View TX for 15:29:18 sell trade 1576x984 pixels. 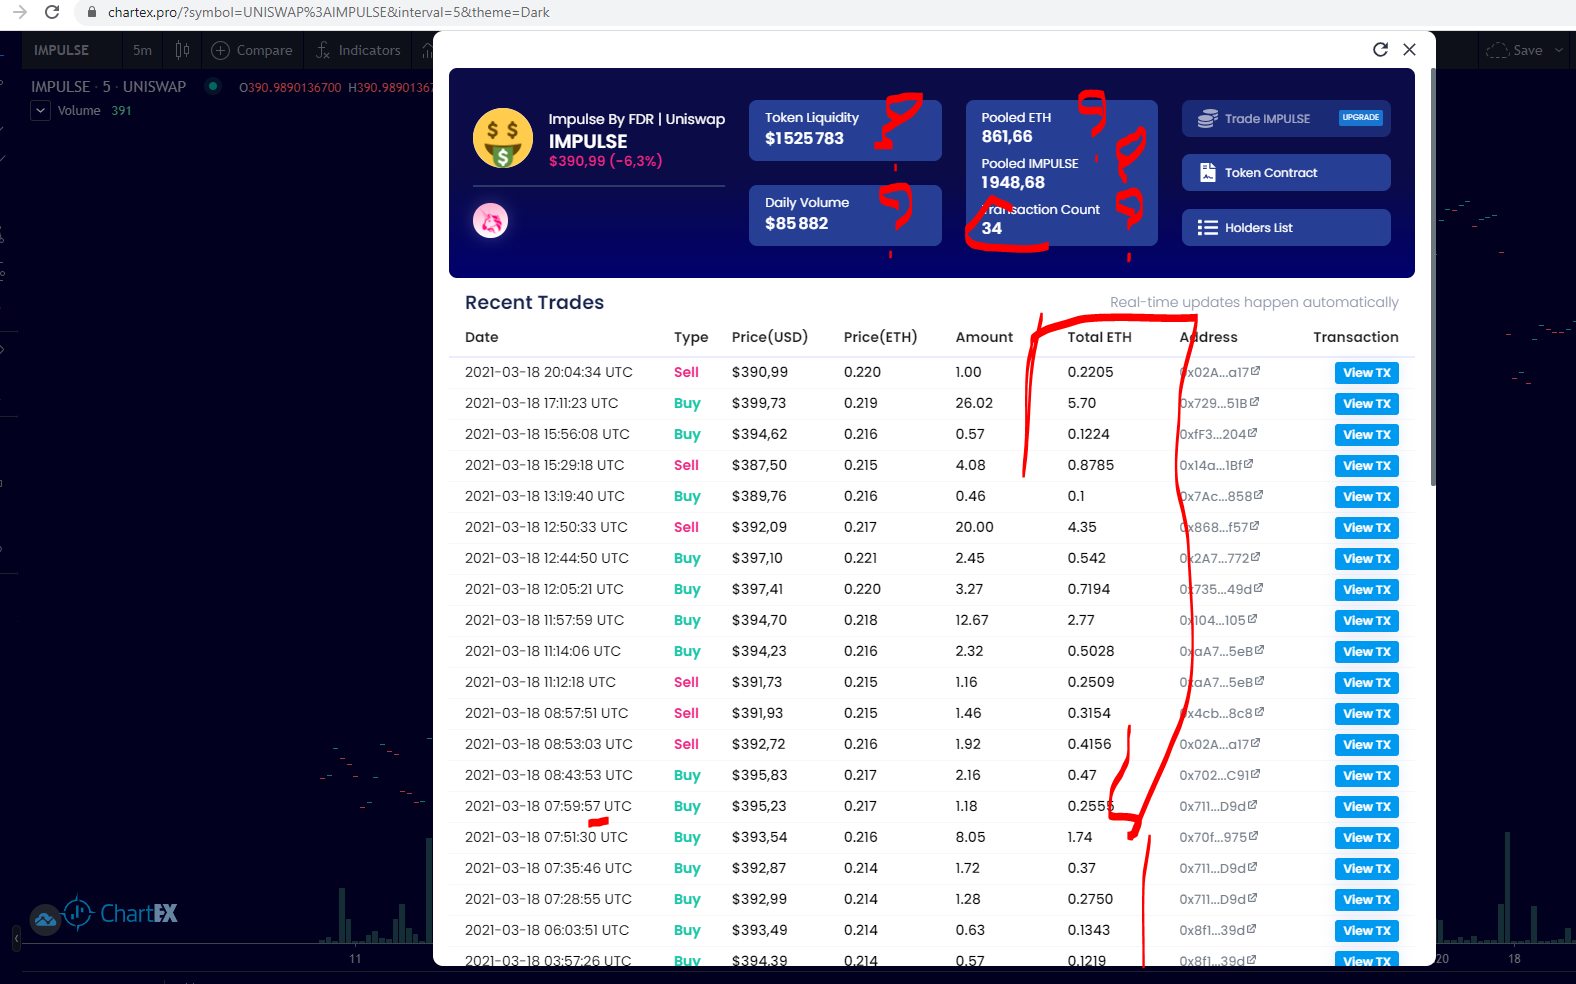pos(1367,466)
